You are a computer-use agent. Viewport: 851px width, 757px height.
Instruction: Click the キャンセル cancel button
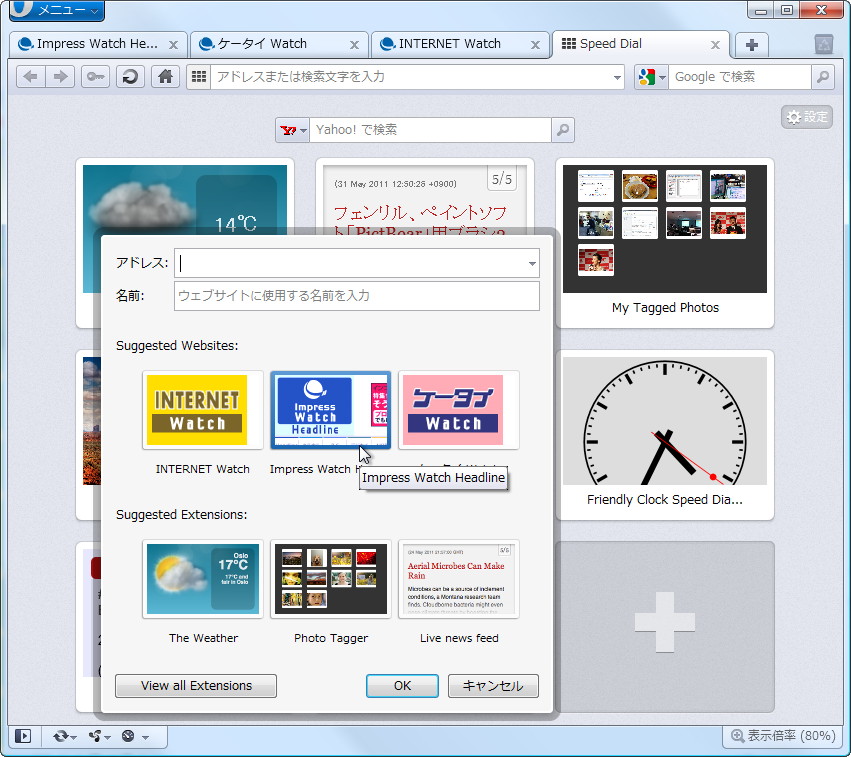coord(493,686)
